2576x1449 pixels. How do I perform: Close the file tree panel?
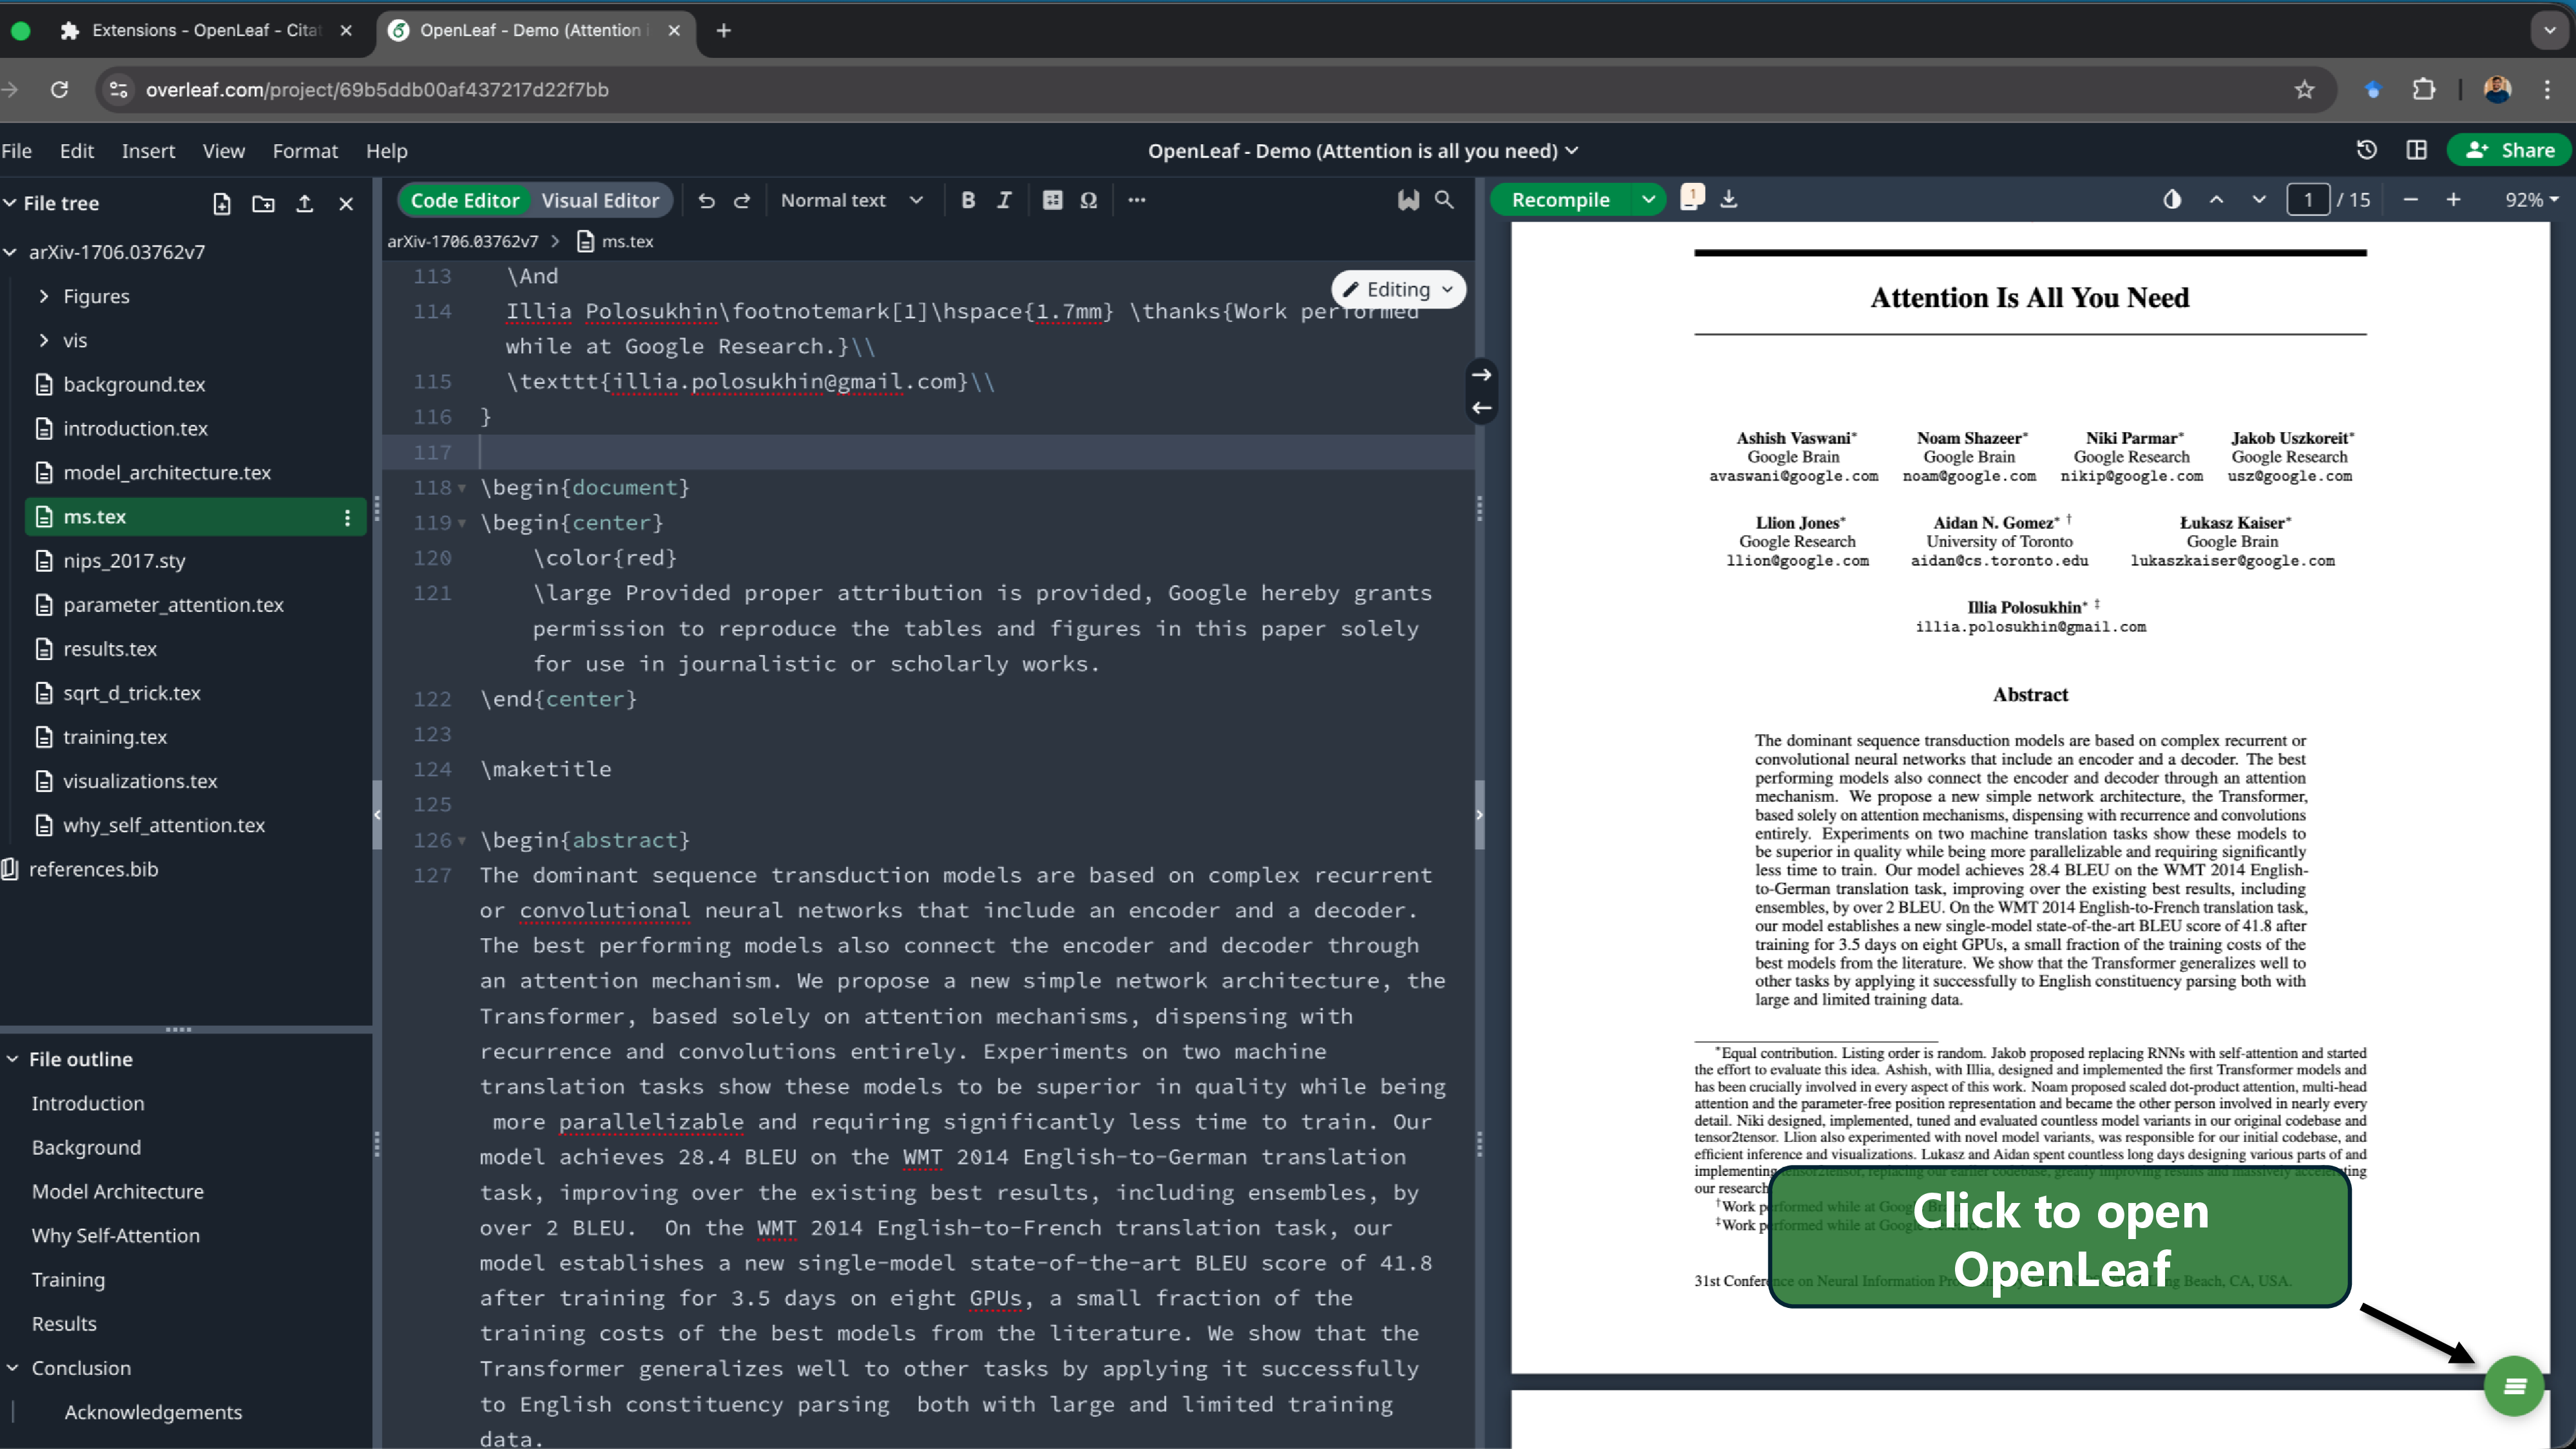point(346,204)
